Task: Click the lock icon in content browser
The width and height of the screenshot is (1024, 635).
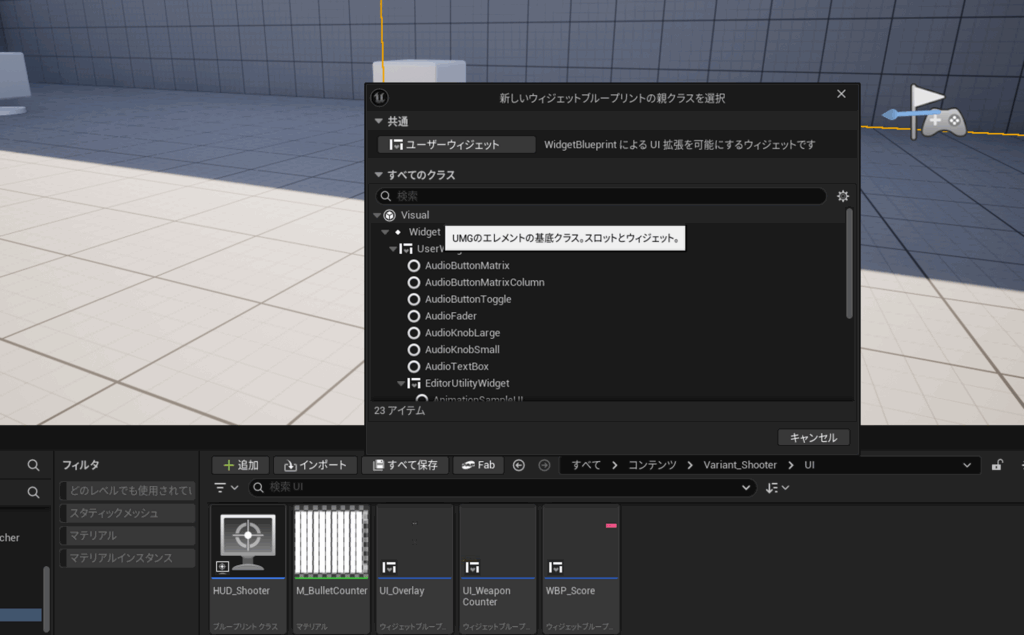Action: (x=997, y=465)
